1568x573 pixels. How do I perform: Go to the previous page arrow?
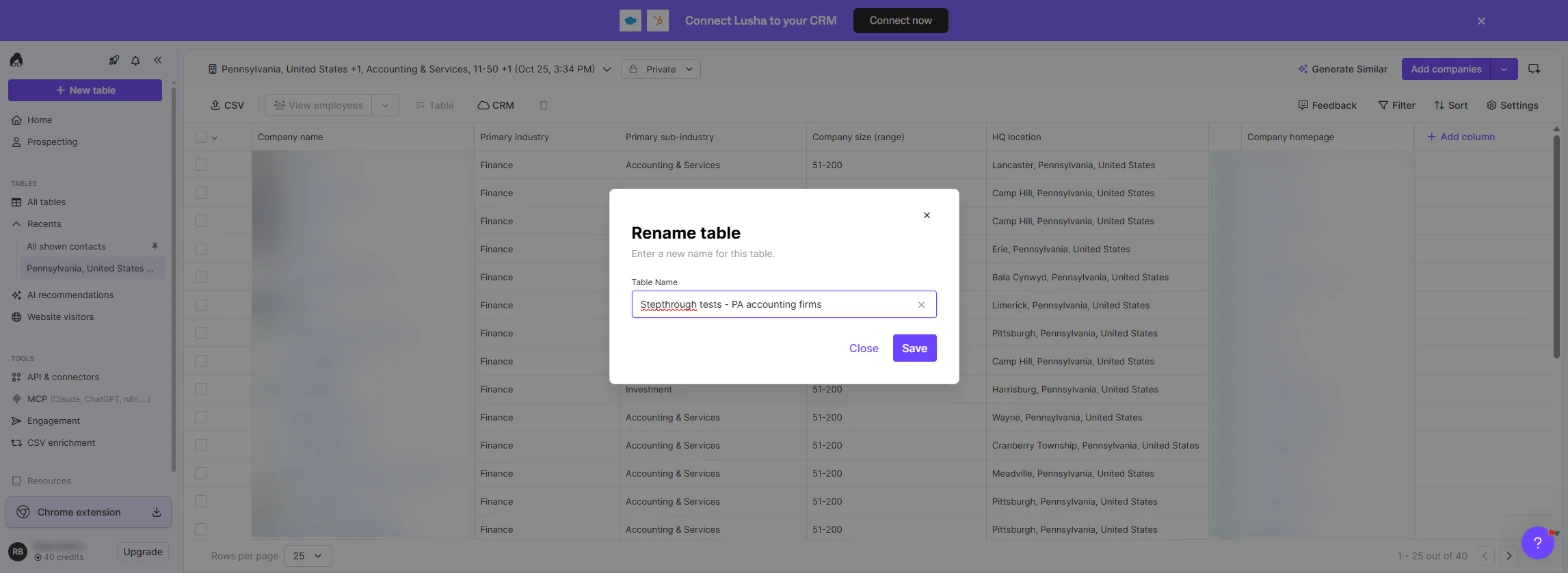tap(1485, 556)
